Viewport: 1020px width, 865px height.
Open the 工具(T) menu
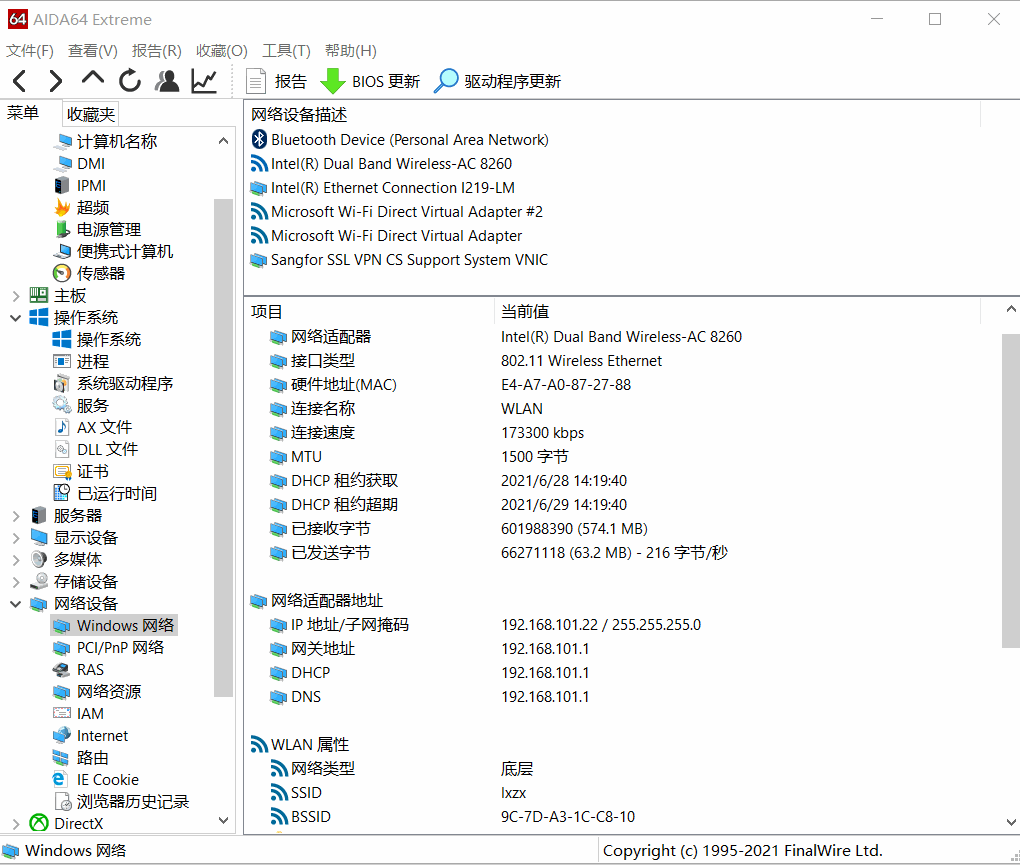(286, 51)
